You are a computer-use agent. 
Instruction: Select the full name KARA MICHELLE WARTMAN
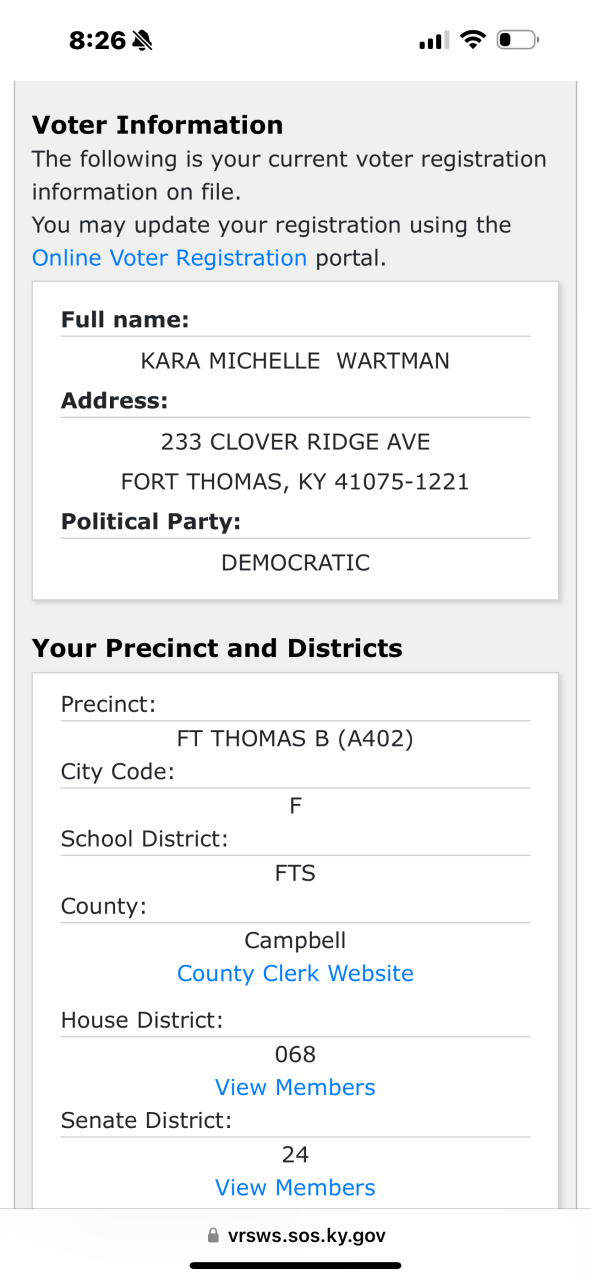(x=295, y=361)
